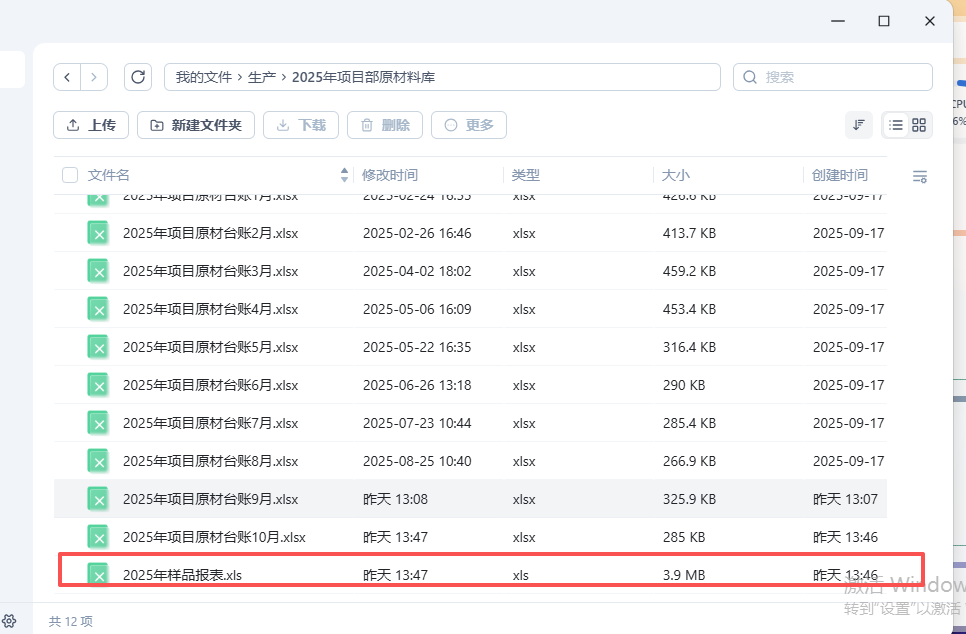Sort files by 文件名 column arrows
The width and height of the screenshot is (966, 634).
[x=345, y=175]
